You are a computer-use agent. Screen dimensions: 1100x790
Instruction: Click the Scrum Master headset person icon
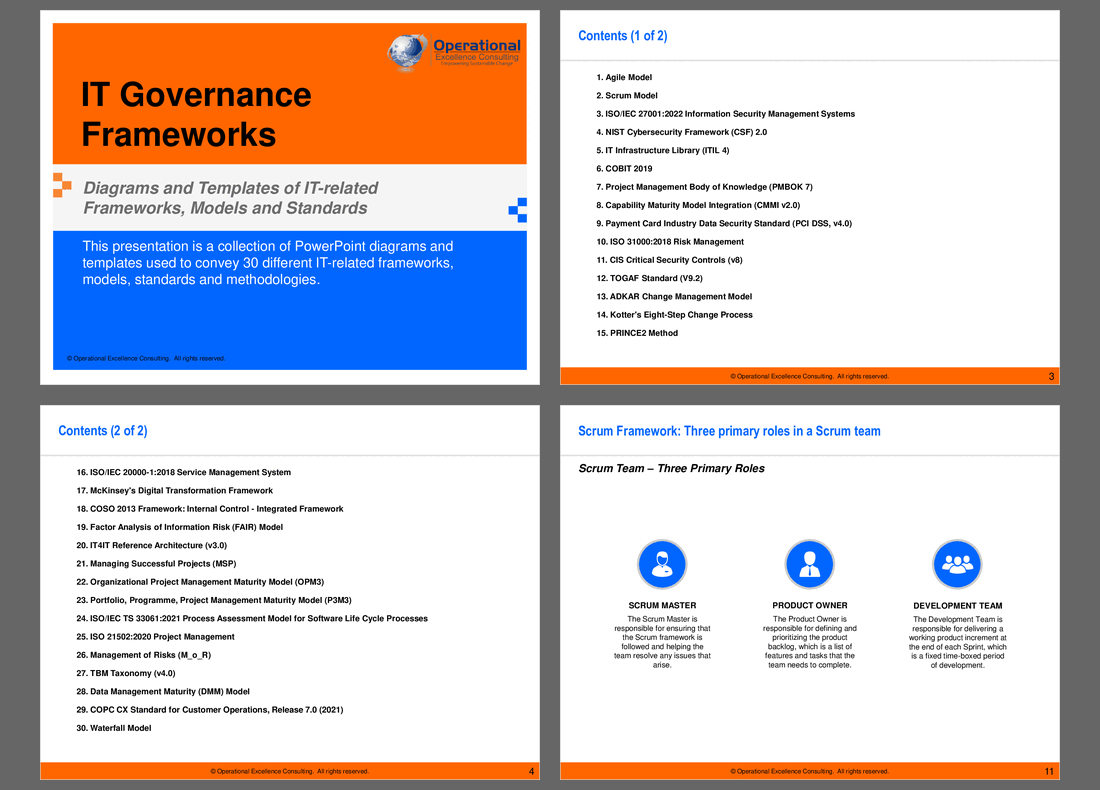pyautogui.click(x=662, y=564)
